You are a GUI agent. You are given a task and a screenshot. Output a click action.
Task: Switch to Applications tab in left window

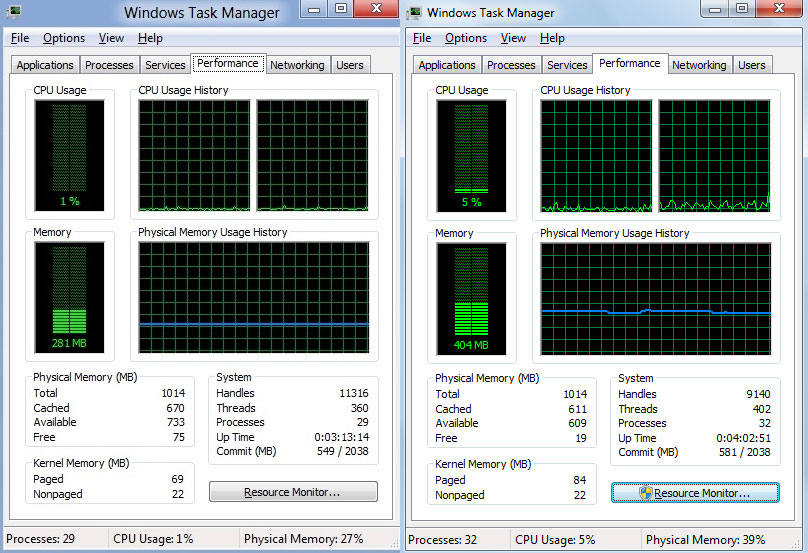pyautogui.click(x=45, y=65)
